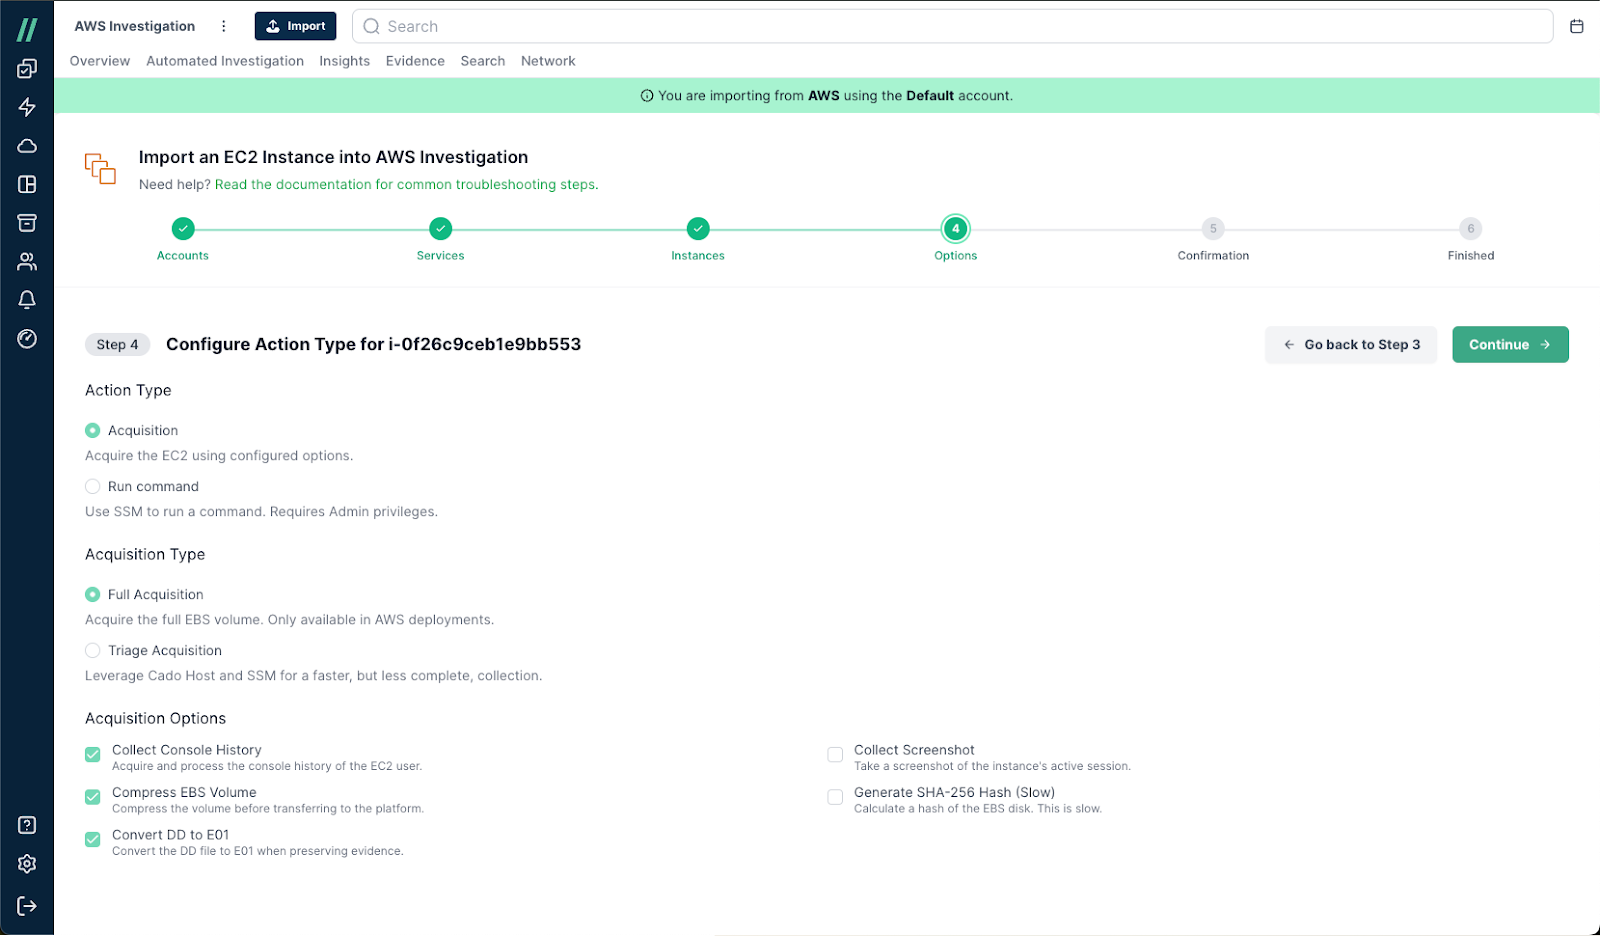Viewport: 1600px width, 936px height.
Task: Open the Evidence tab
Action: [415, 61]
